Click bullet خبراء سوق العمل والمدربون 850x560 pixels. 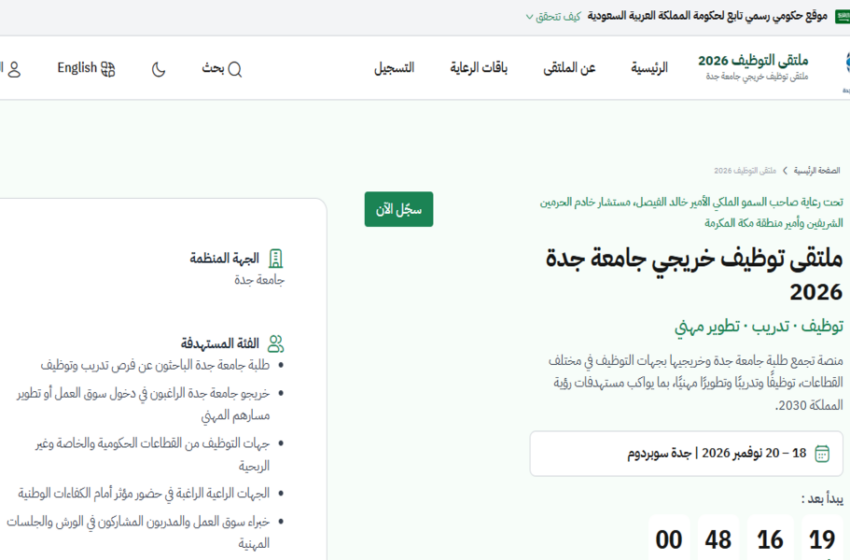[138, 532]
